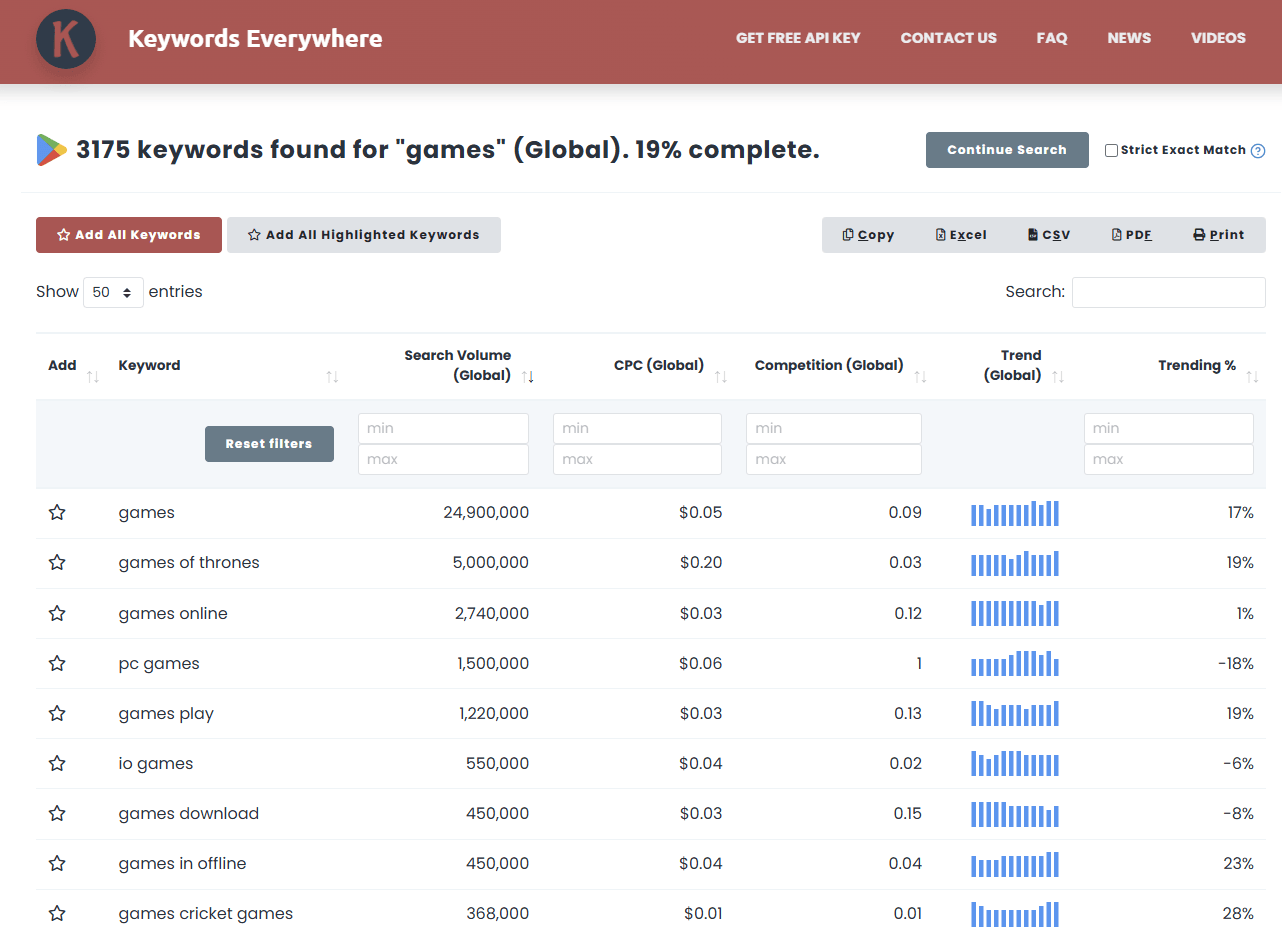This screenshot has width=1282, height=930.
Task: Copy the table with Copy button
Action: coord(868,235)
